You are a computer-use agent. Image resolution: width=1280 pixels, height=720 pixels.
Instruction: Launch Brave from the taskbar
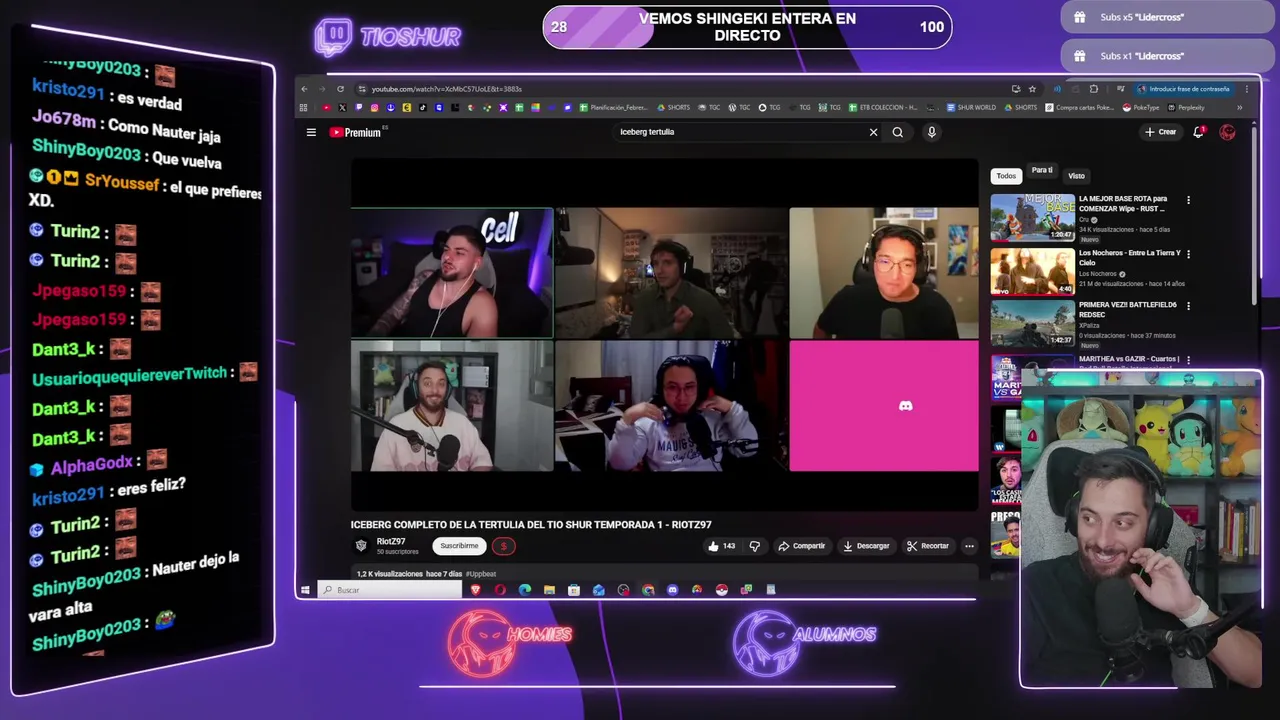click(475, 590)
